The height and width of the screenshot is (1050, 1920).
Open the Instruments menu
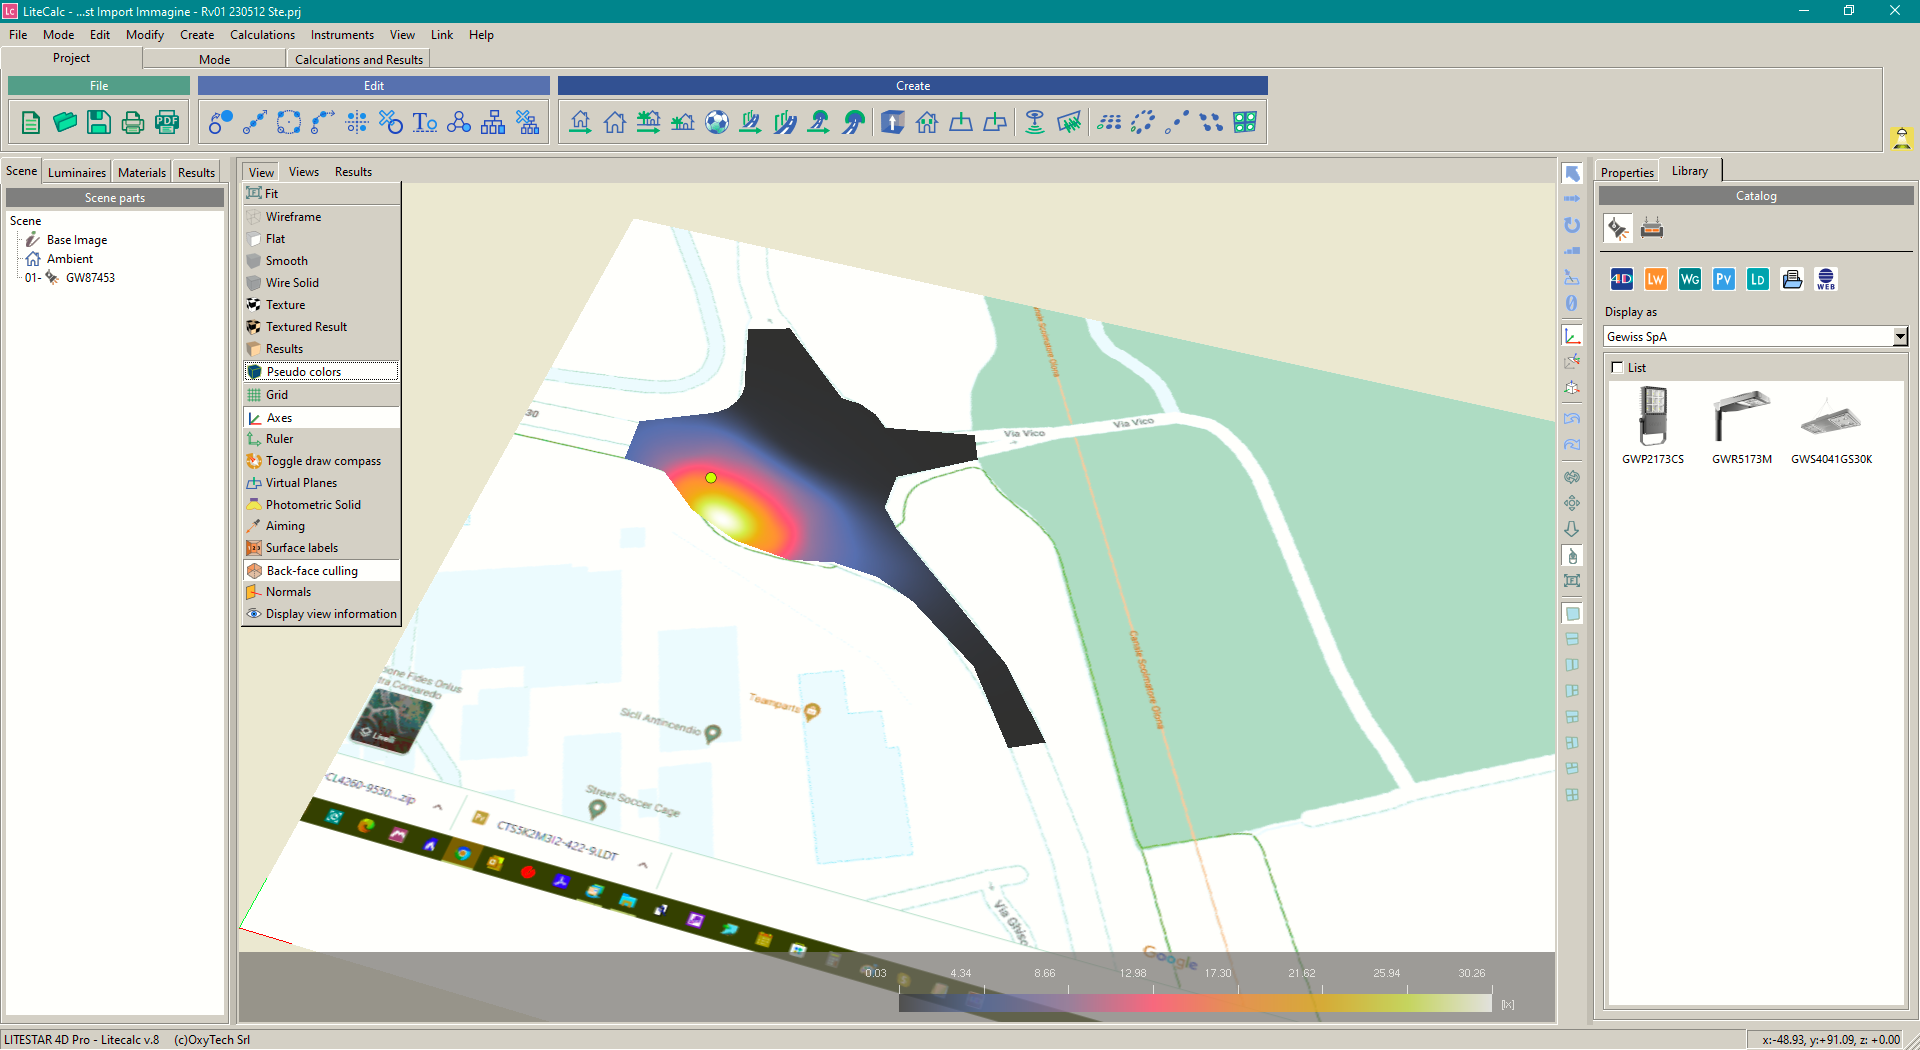tap(342, 34)
